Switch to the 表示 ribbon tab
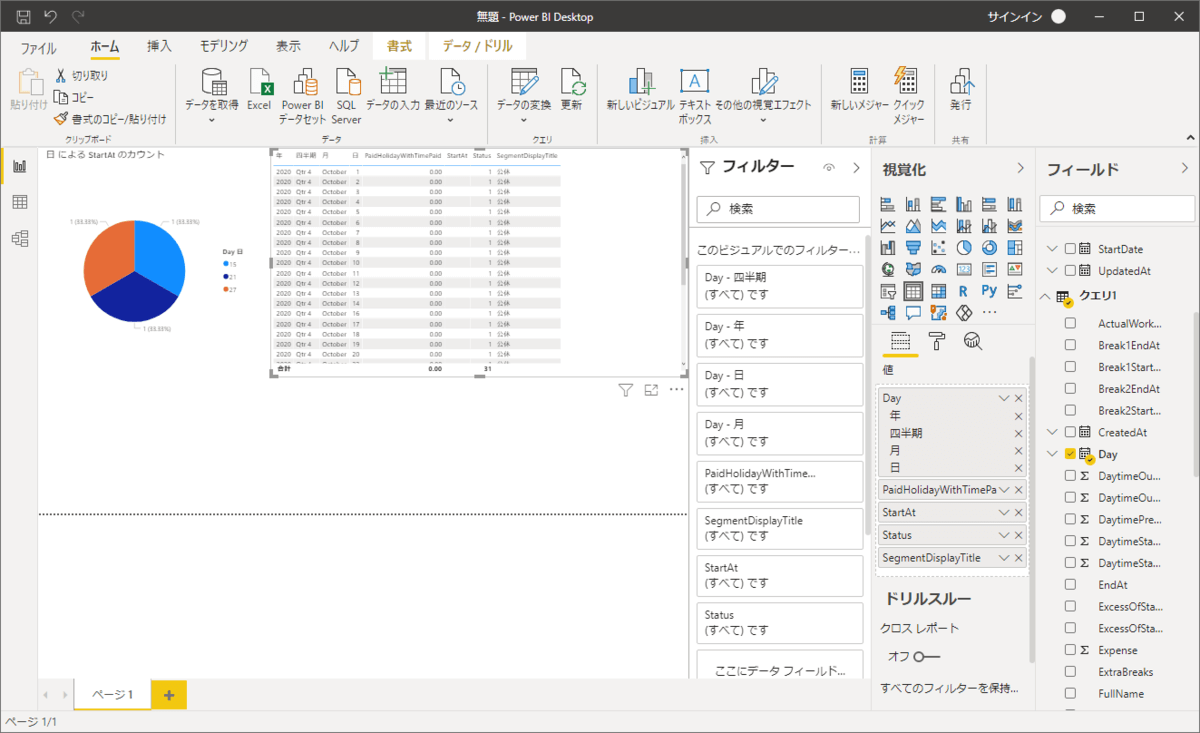Image resolution: width=1200 pixels, height=733 pixels. pos(288,47)
